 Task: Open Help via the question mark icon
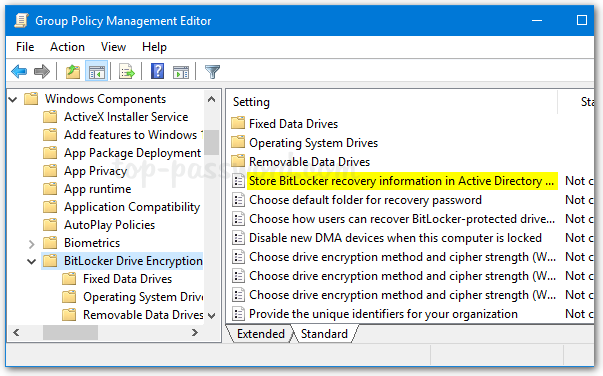[157, 72]
